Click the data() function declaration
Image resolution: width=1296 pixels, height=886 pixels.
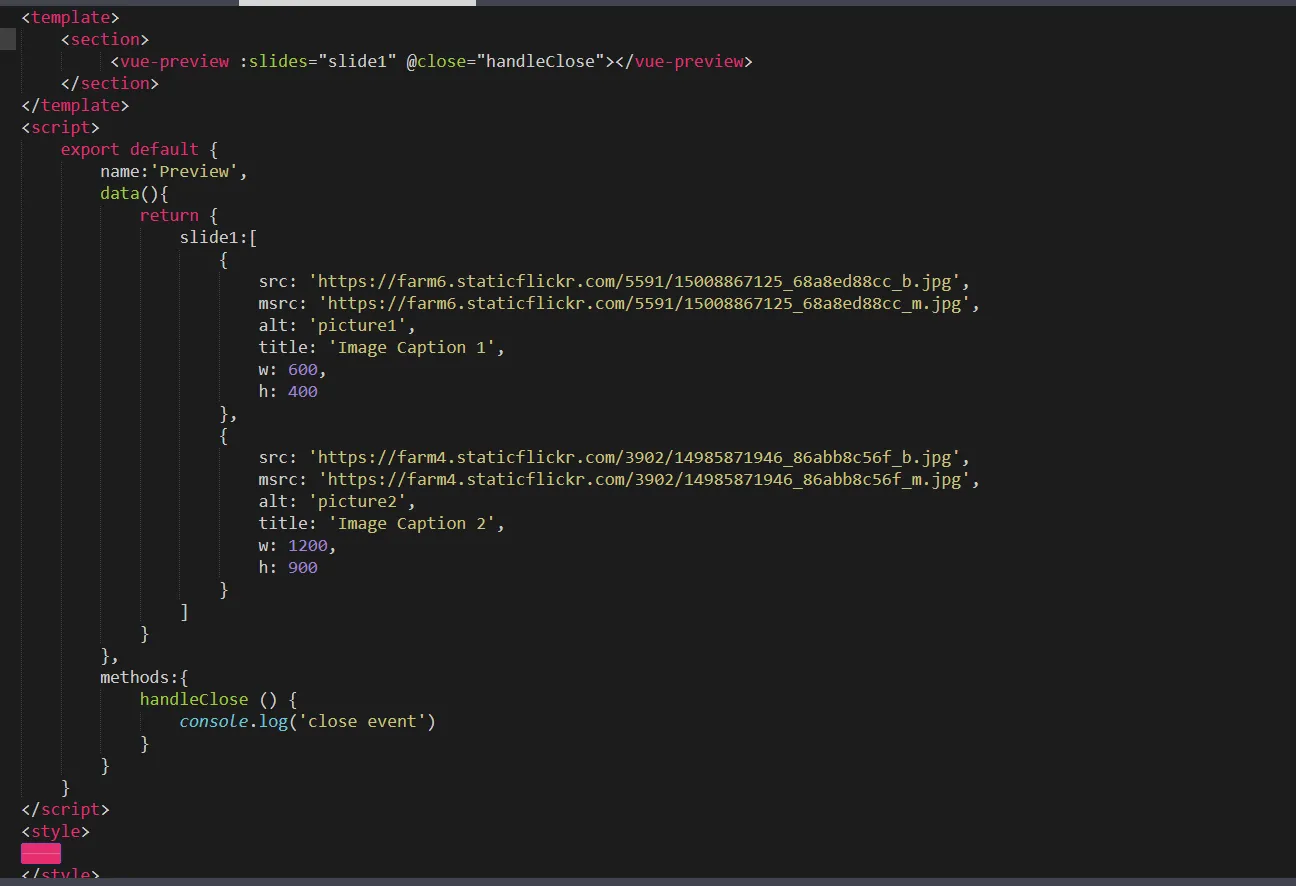(135, 193)
